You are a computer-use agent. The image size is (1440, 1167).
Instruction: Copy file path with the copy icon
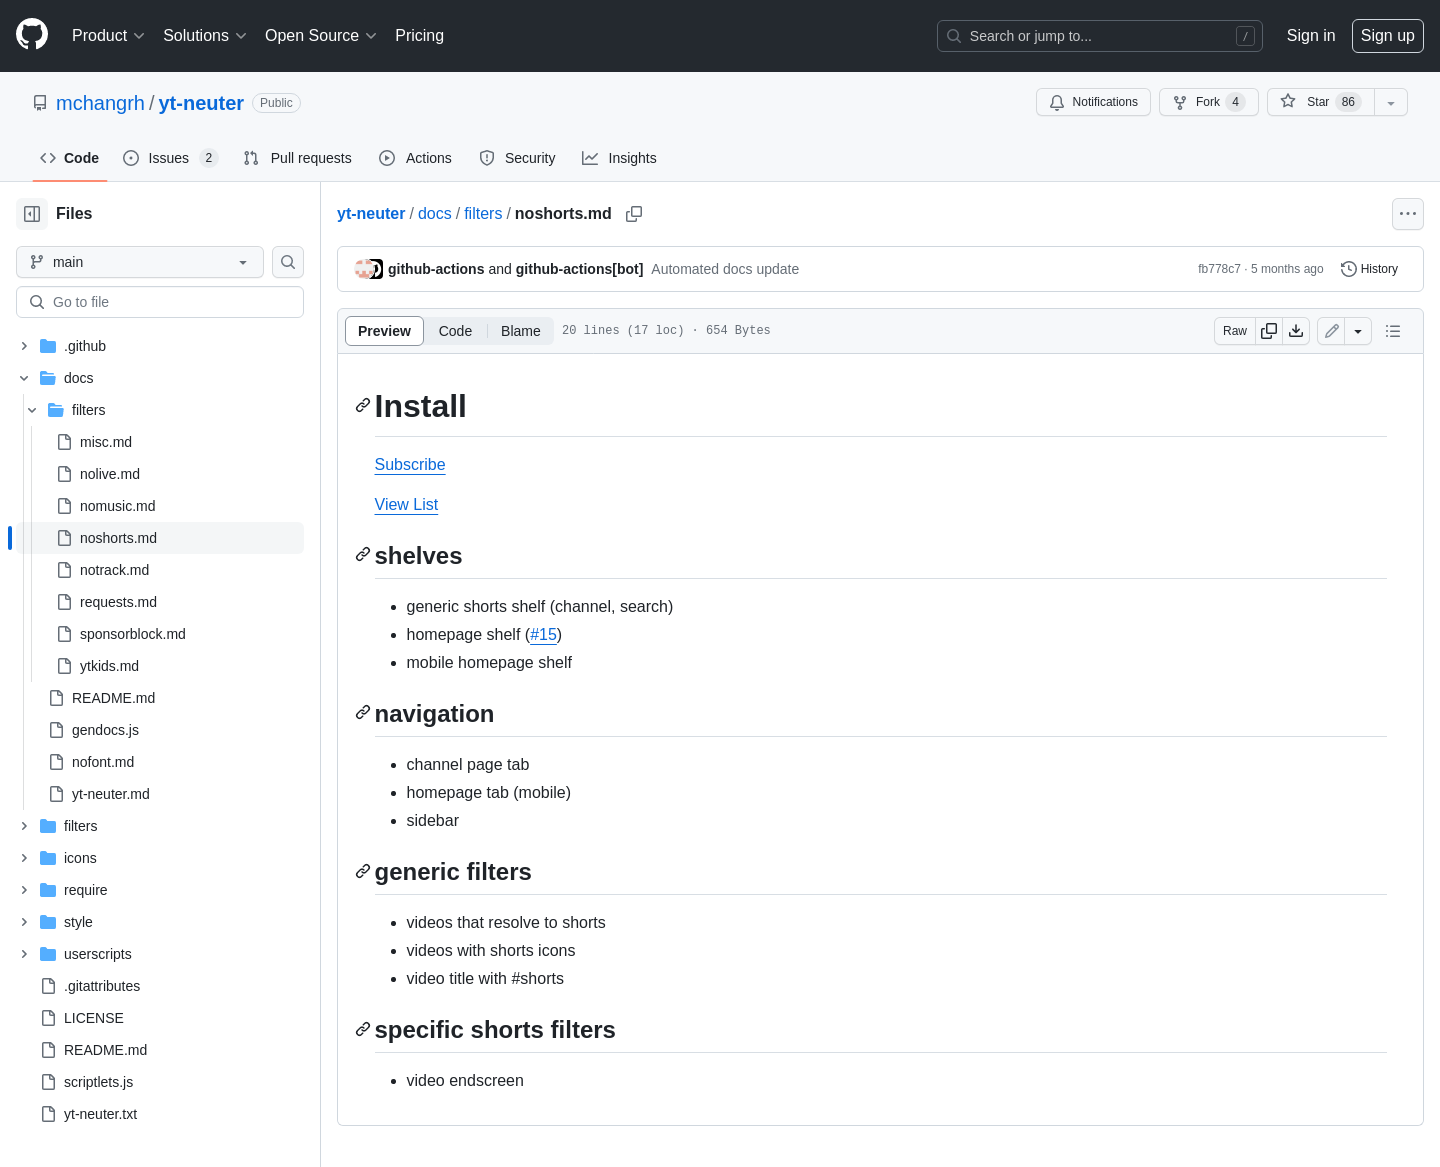pos(634,214)
